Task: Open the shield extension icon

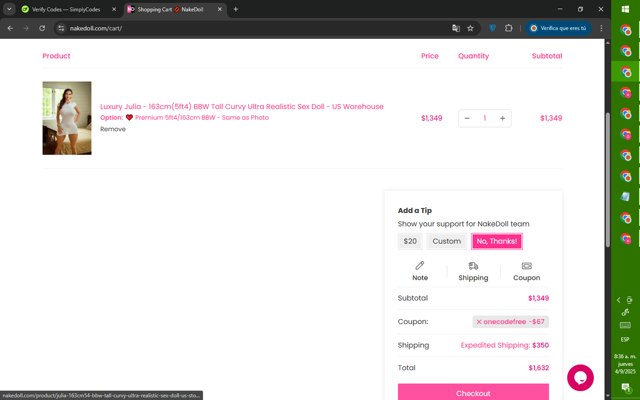Action: coord(493,28)
